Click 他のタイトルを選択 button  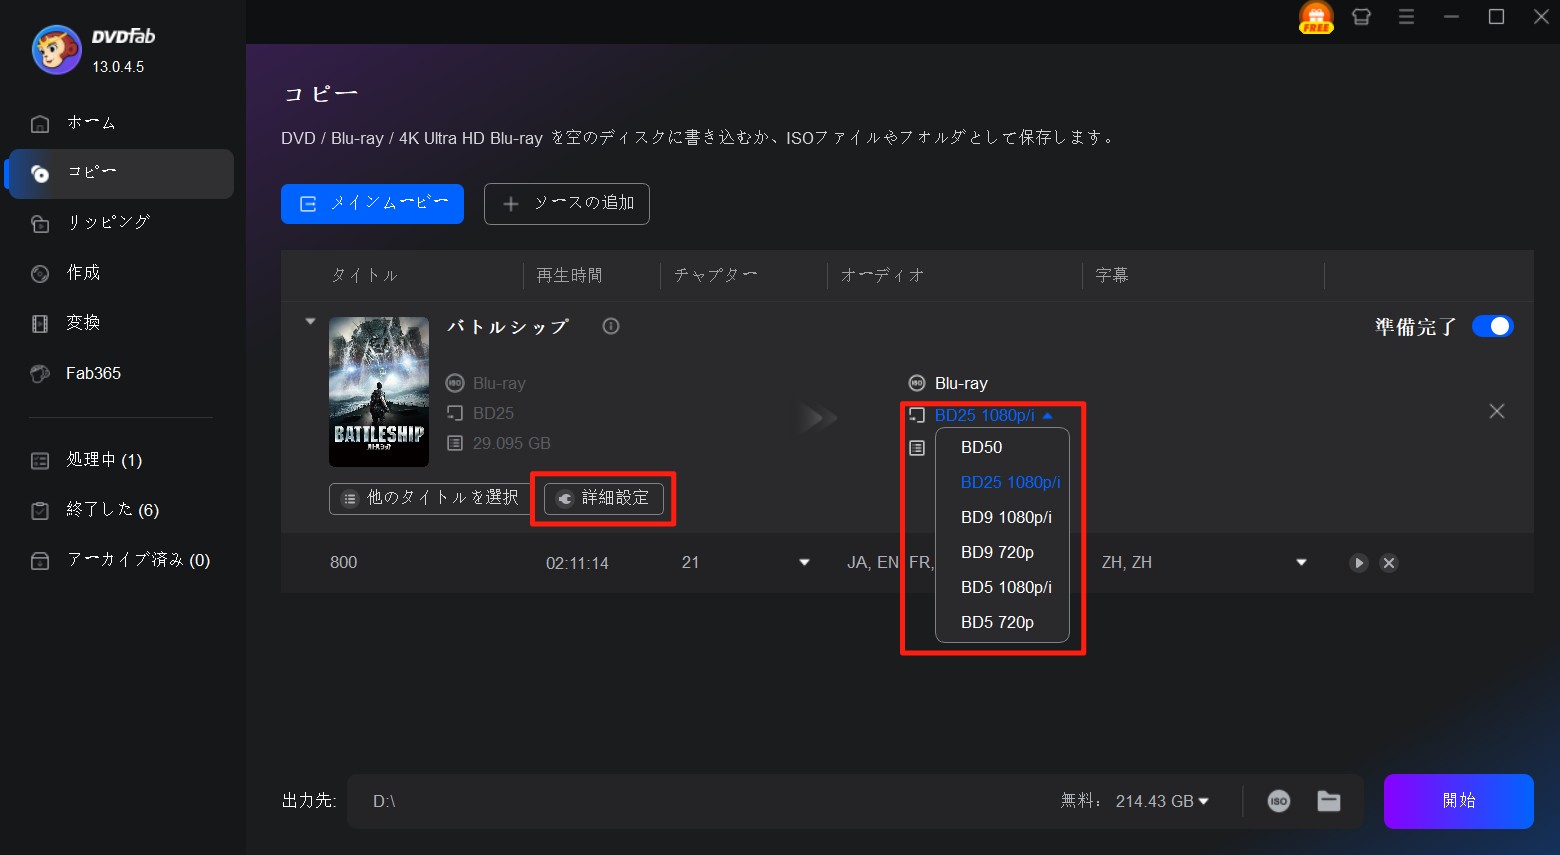[x=430, y=498]
